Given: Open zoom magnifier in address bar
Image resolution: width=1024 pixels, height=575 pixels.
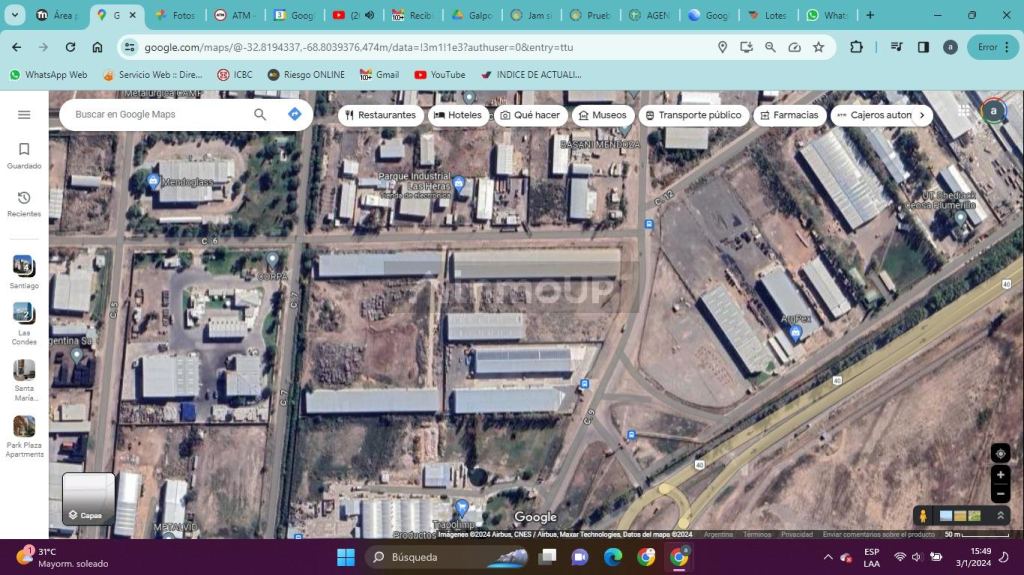Looking at the screenshot, I should point(770,47).
